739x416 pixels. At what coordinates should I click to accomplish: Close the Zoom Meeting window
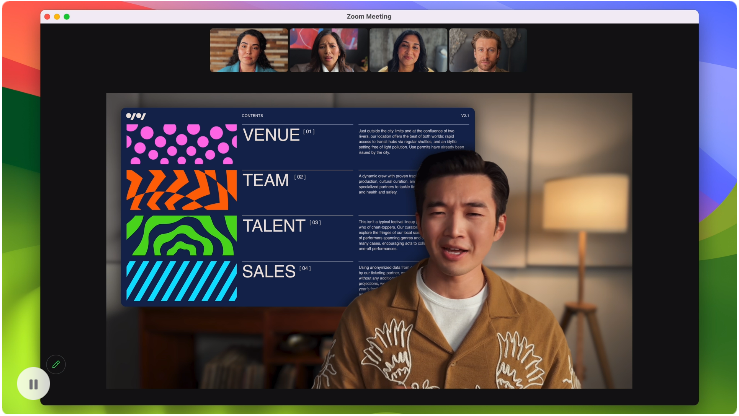click(x=47, y=16)
